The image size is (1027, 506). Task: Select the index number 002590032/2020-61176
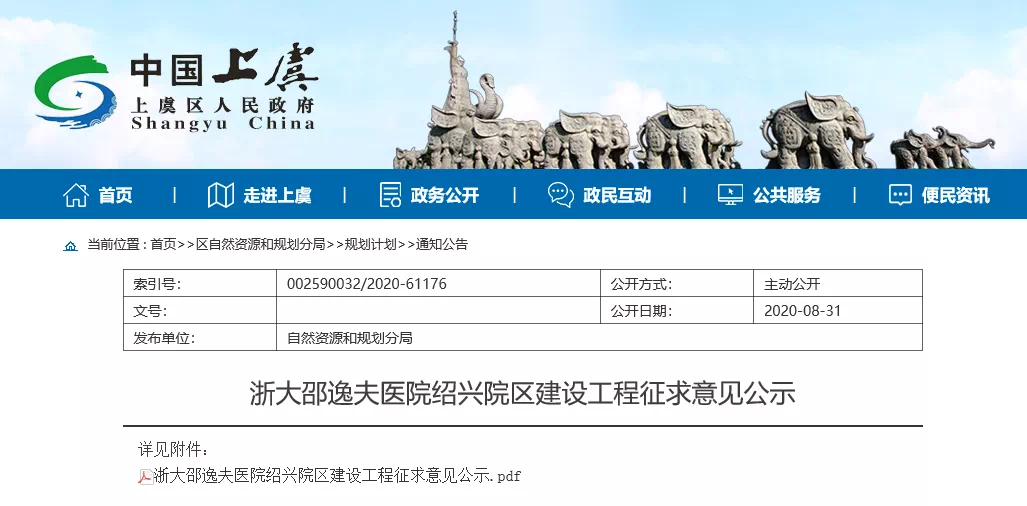click(x=367, y=284)
